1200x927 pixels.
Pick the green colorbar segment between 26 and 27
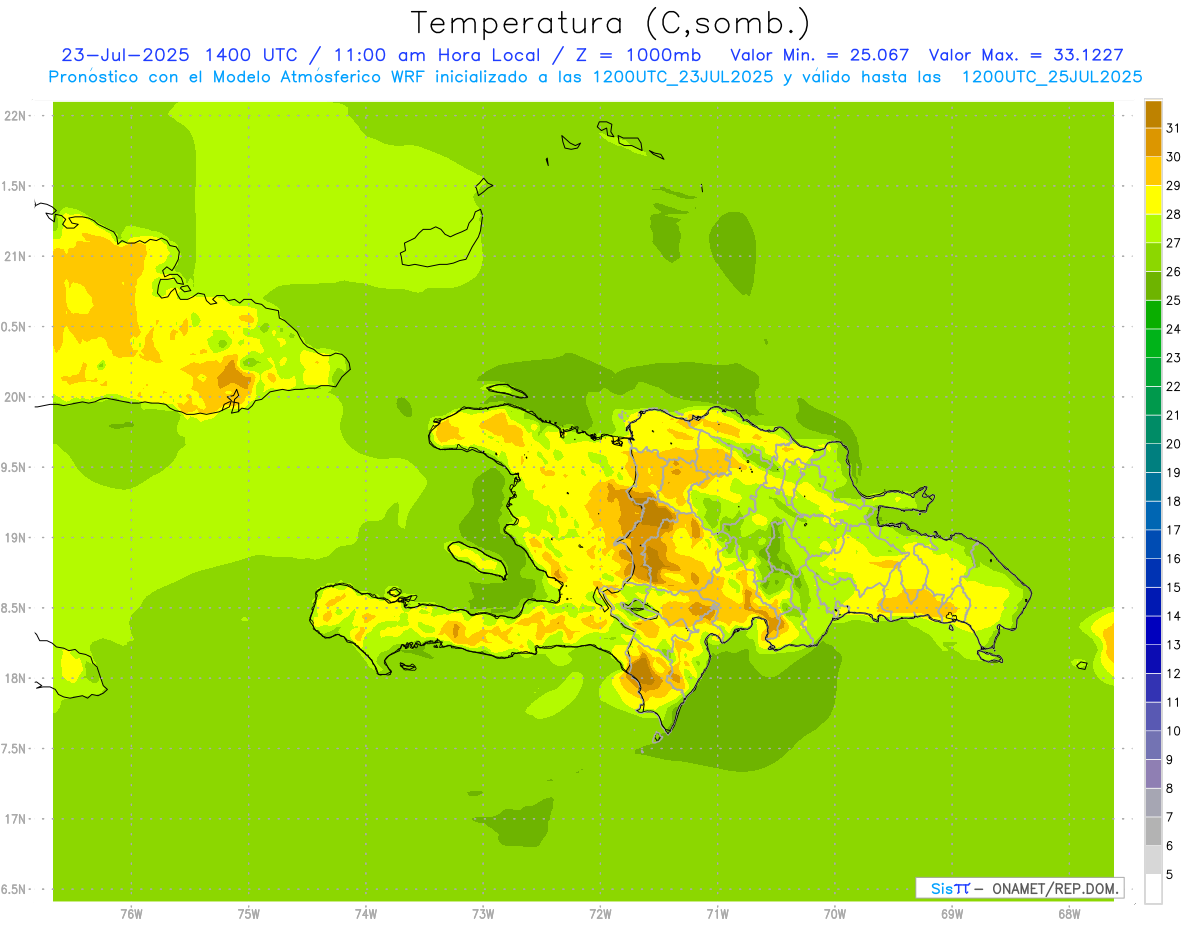(x=1153, y=257)
